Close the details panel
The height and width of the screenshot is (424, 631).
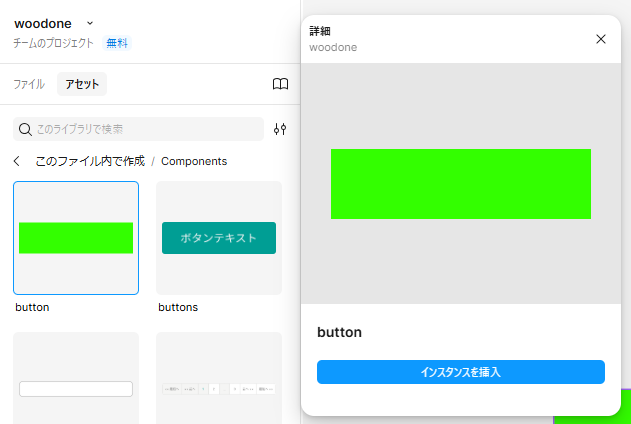(x=601, y=39)
